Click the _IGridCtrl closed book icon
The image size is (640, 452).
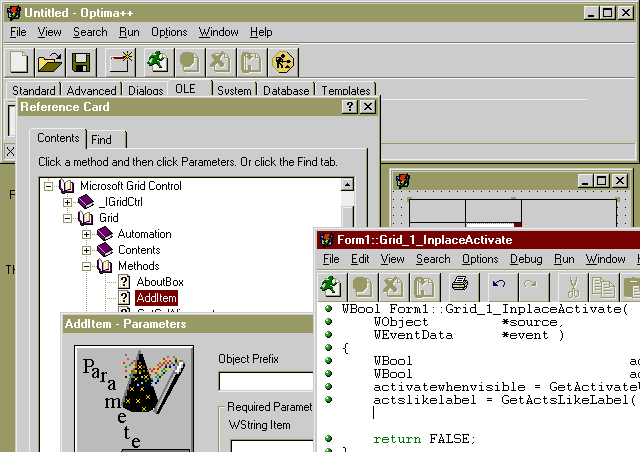[86, 202]
